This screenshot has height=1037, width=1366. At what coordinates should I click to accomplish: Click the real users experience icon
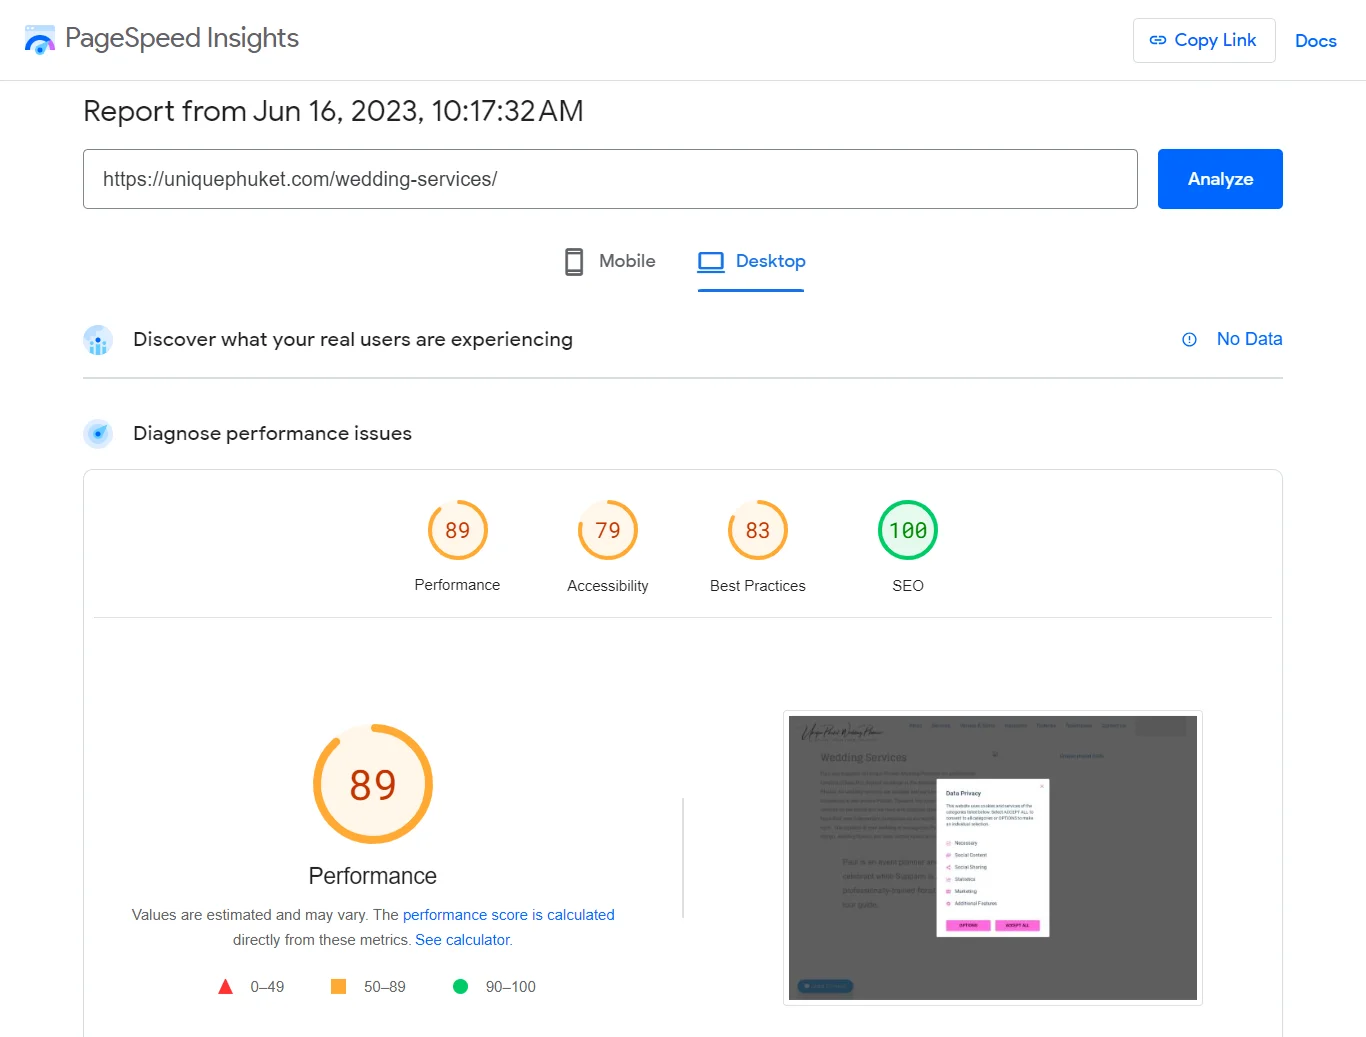(x=98, y=340)
